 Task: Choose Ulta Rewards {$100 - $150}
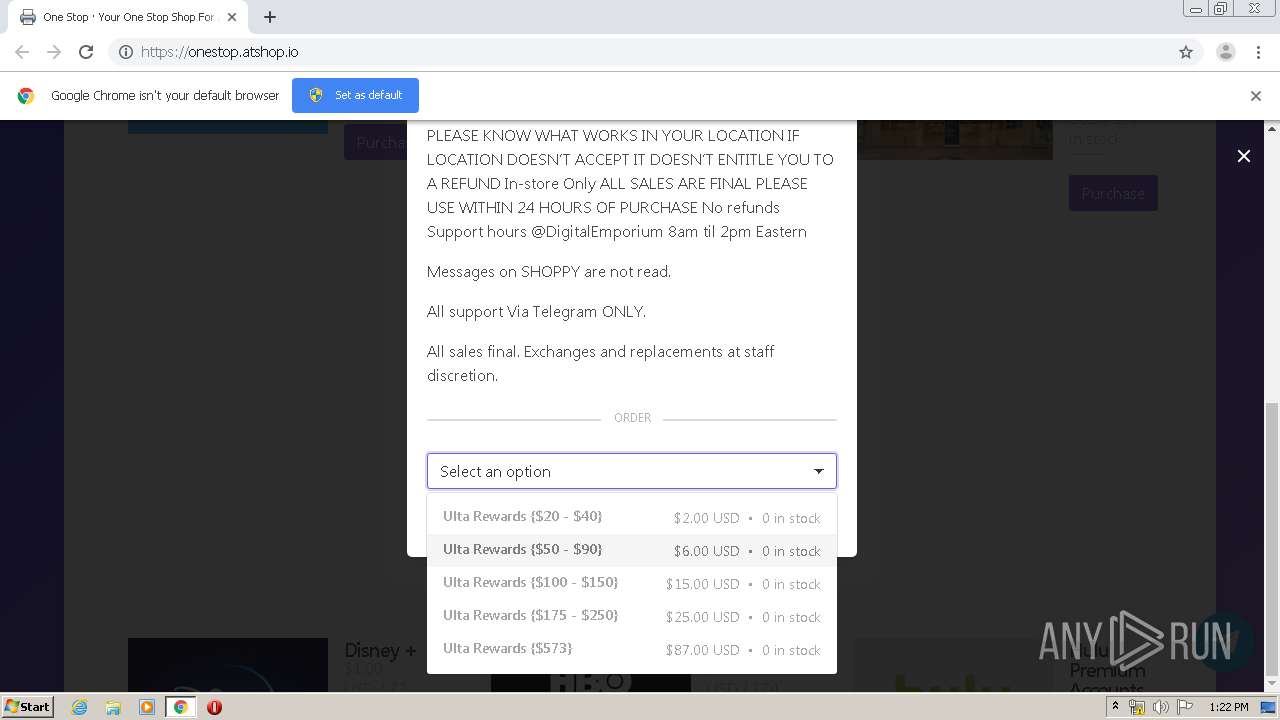point(632,583)
